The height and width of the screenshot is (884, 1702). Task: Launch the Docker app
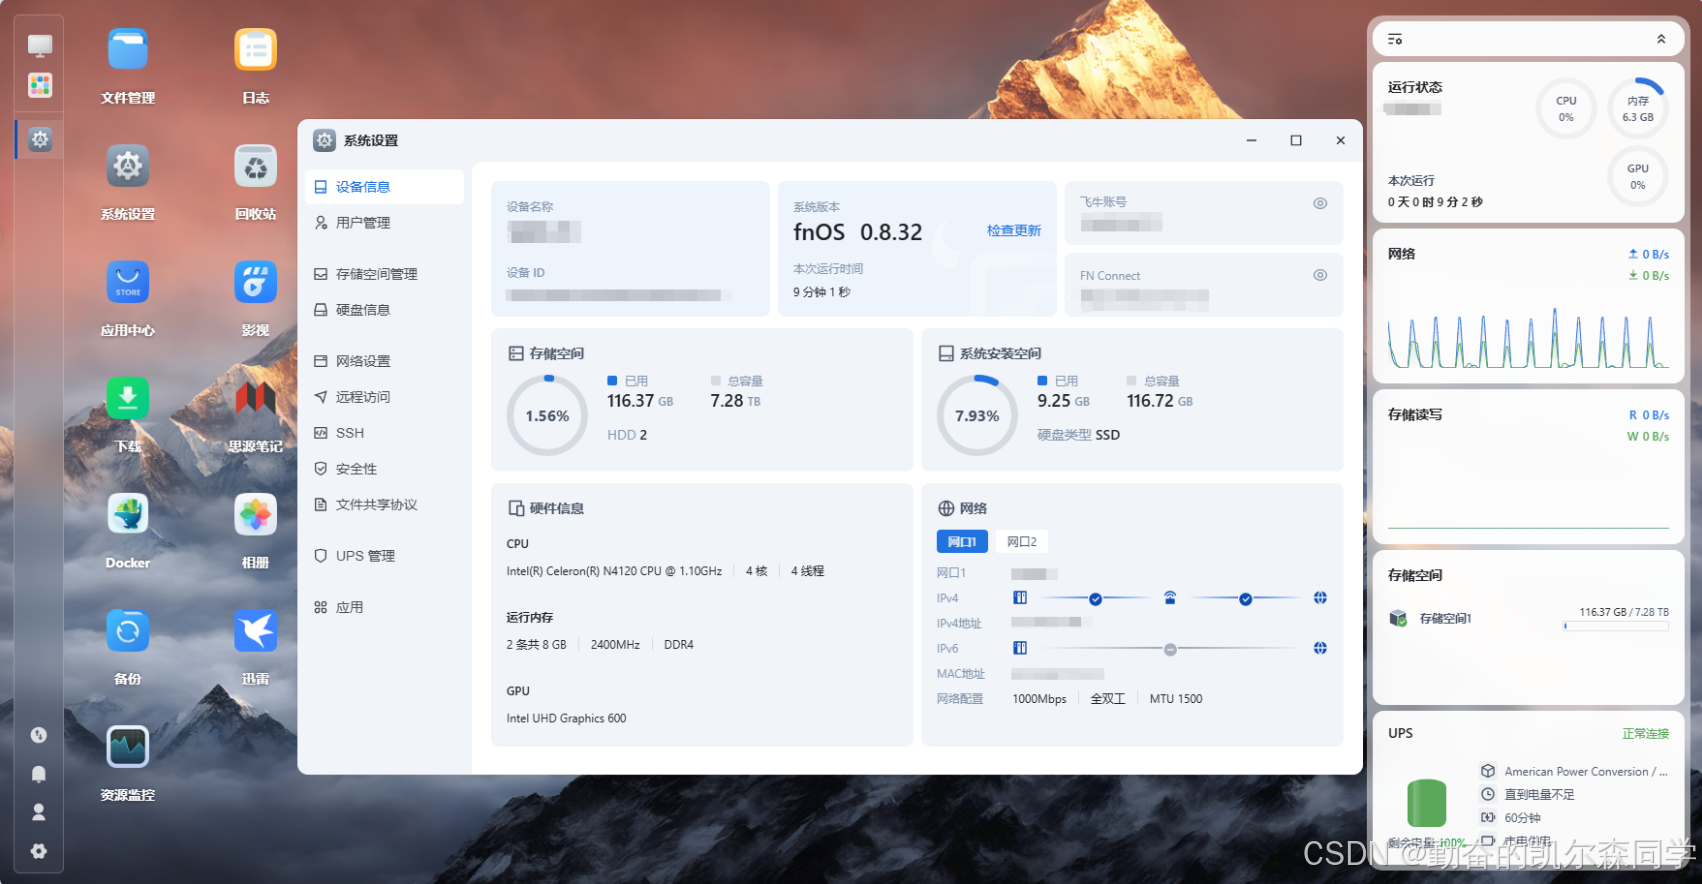(128, 514)
